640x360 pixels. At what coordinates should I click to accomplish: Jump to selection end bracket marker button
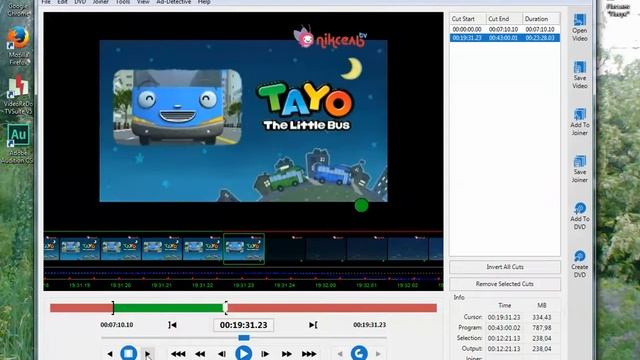(x=313, y=325)
